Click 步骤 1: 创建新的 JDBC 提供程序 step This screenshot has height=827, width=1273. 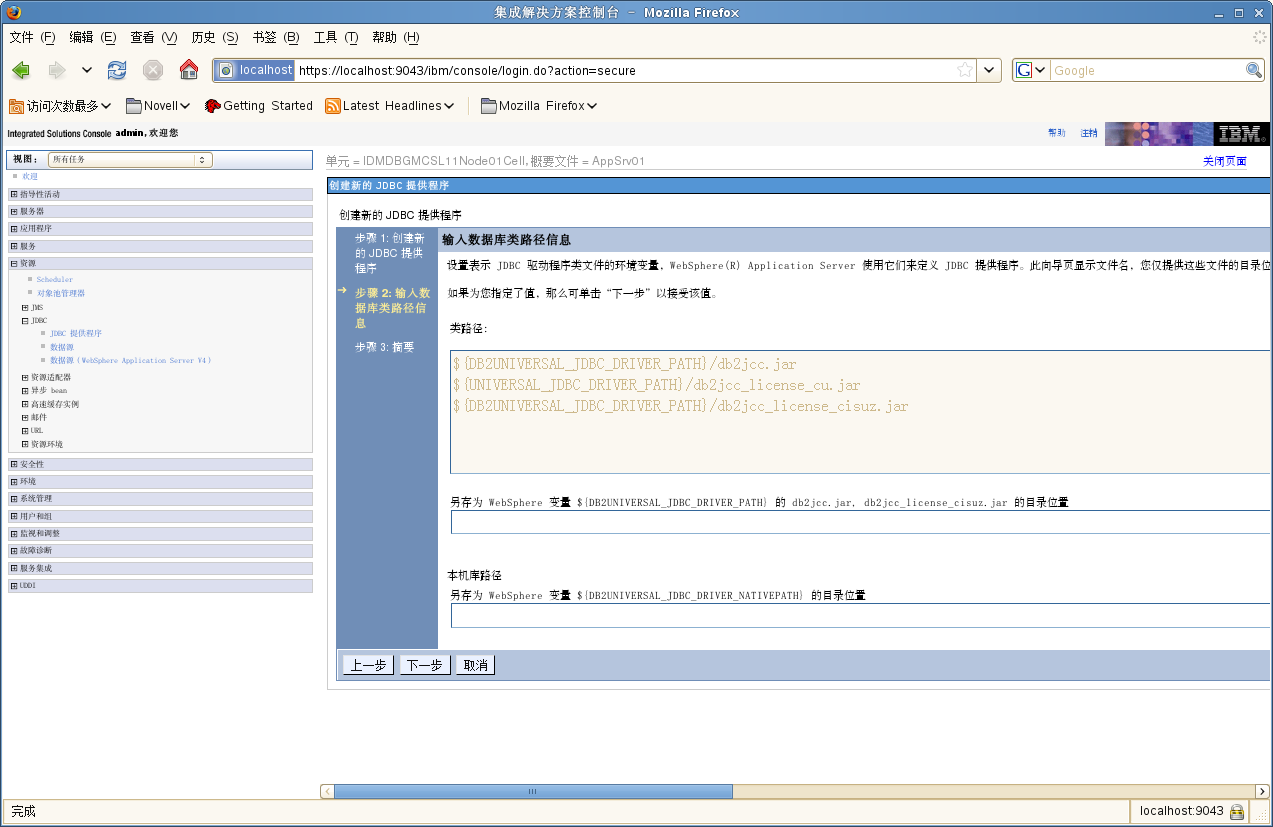click(x=389, y=253)
